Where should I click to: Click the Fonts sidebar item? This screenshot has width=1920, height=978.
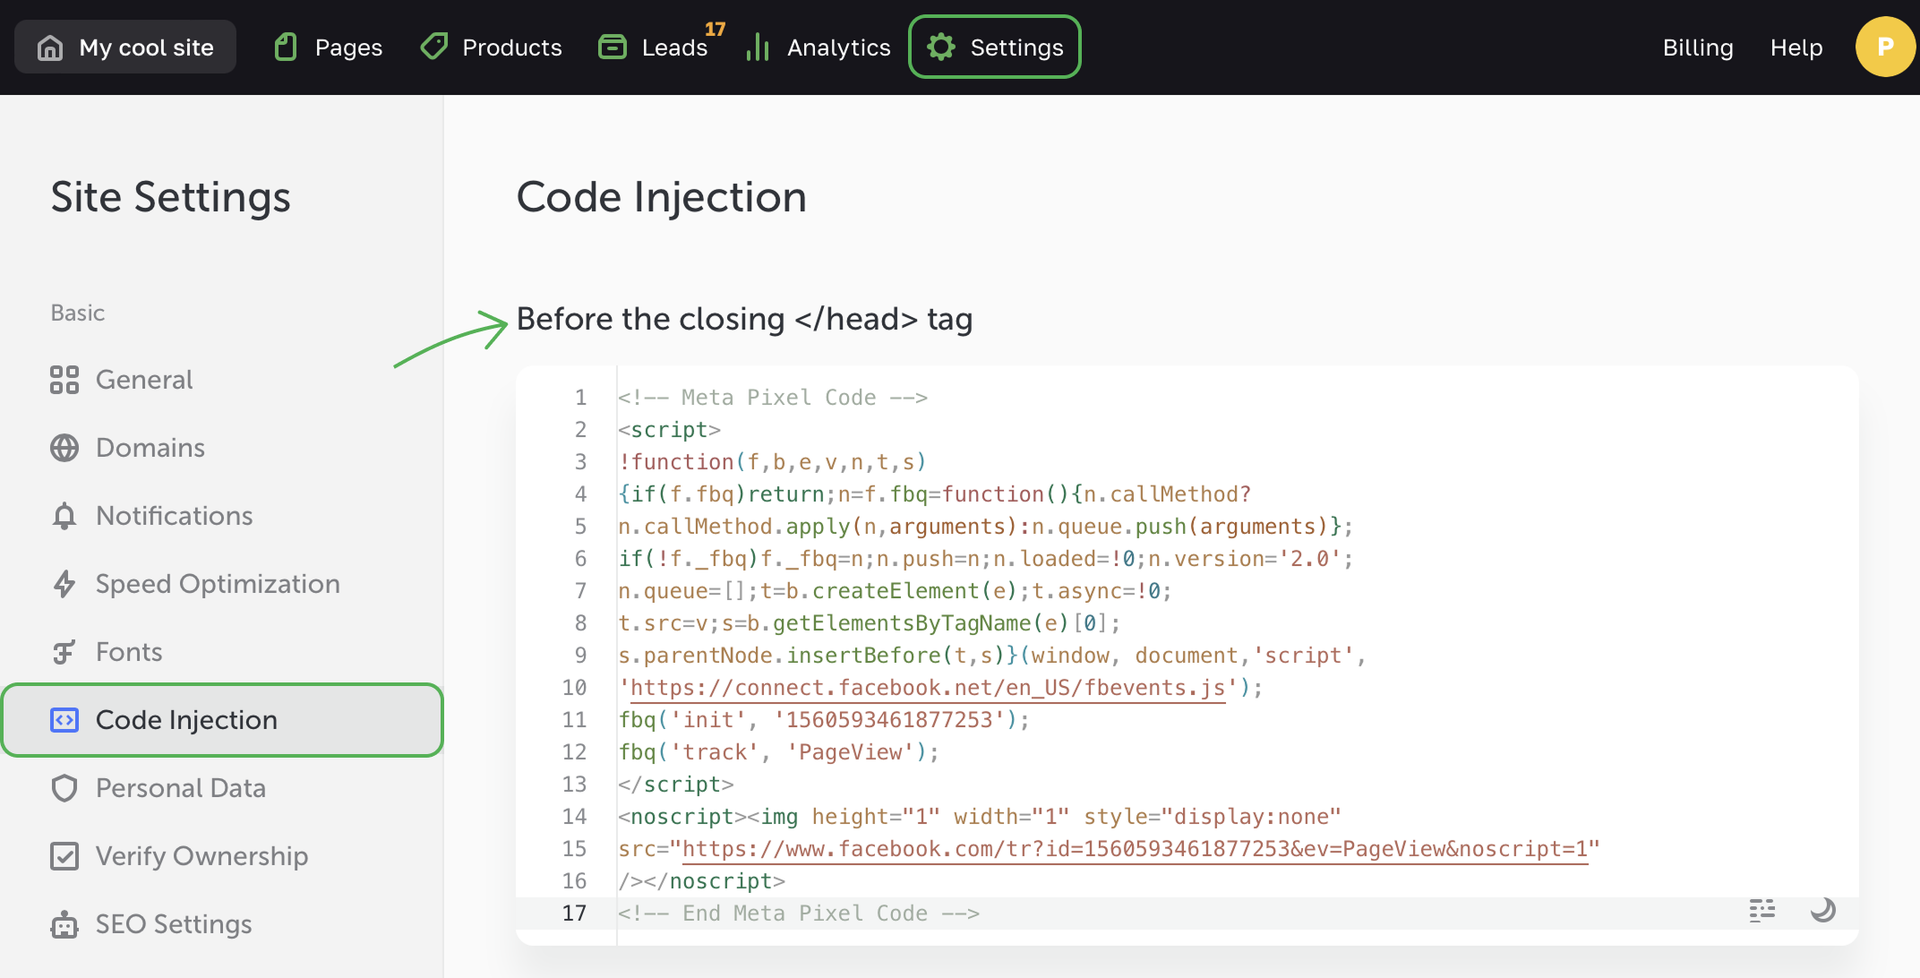tap(128, 652)
